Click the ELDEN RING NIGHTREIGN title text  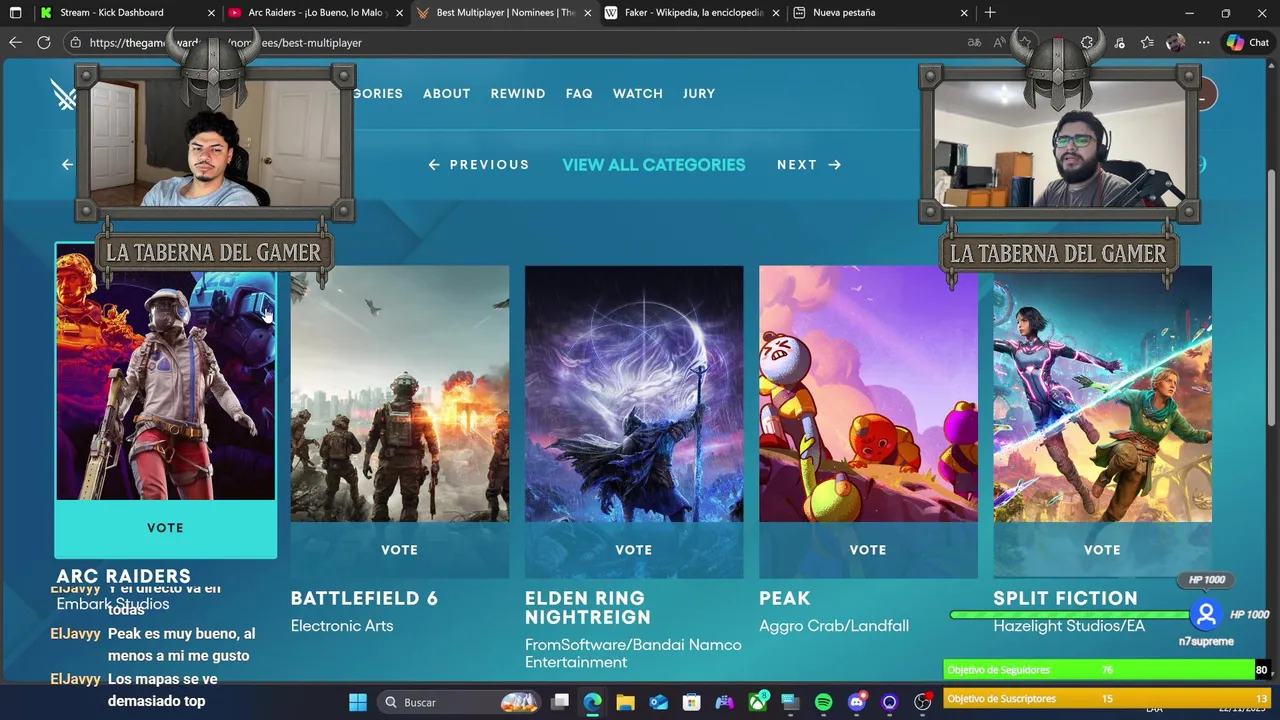coord(588,608)
